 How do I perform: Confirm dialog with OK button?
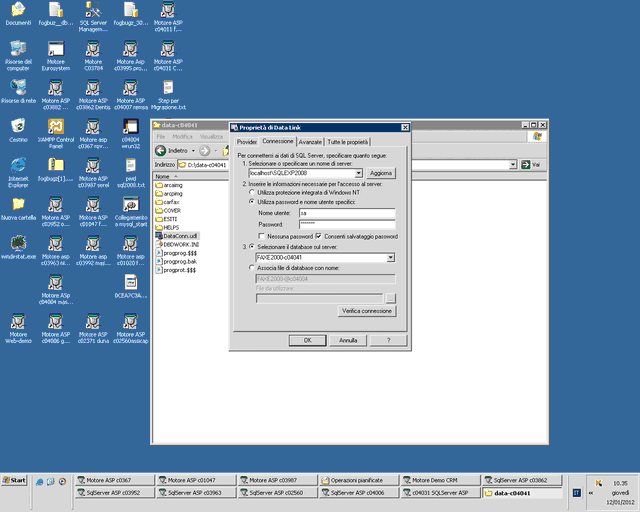point(307,340)
